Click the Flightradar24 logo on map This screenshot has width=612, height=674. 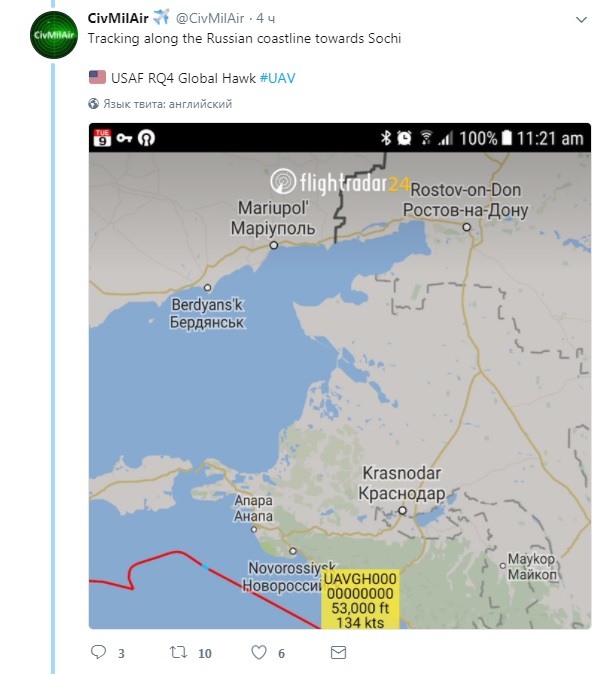(x=340, y=183)
